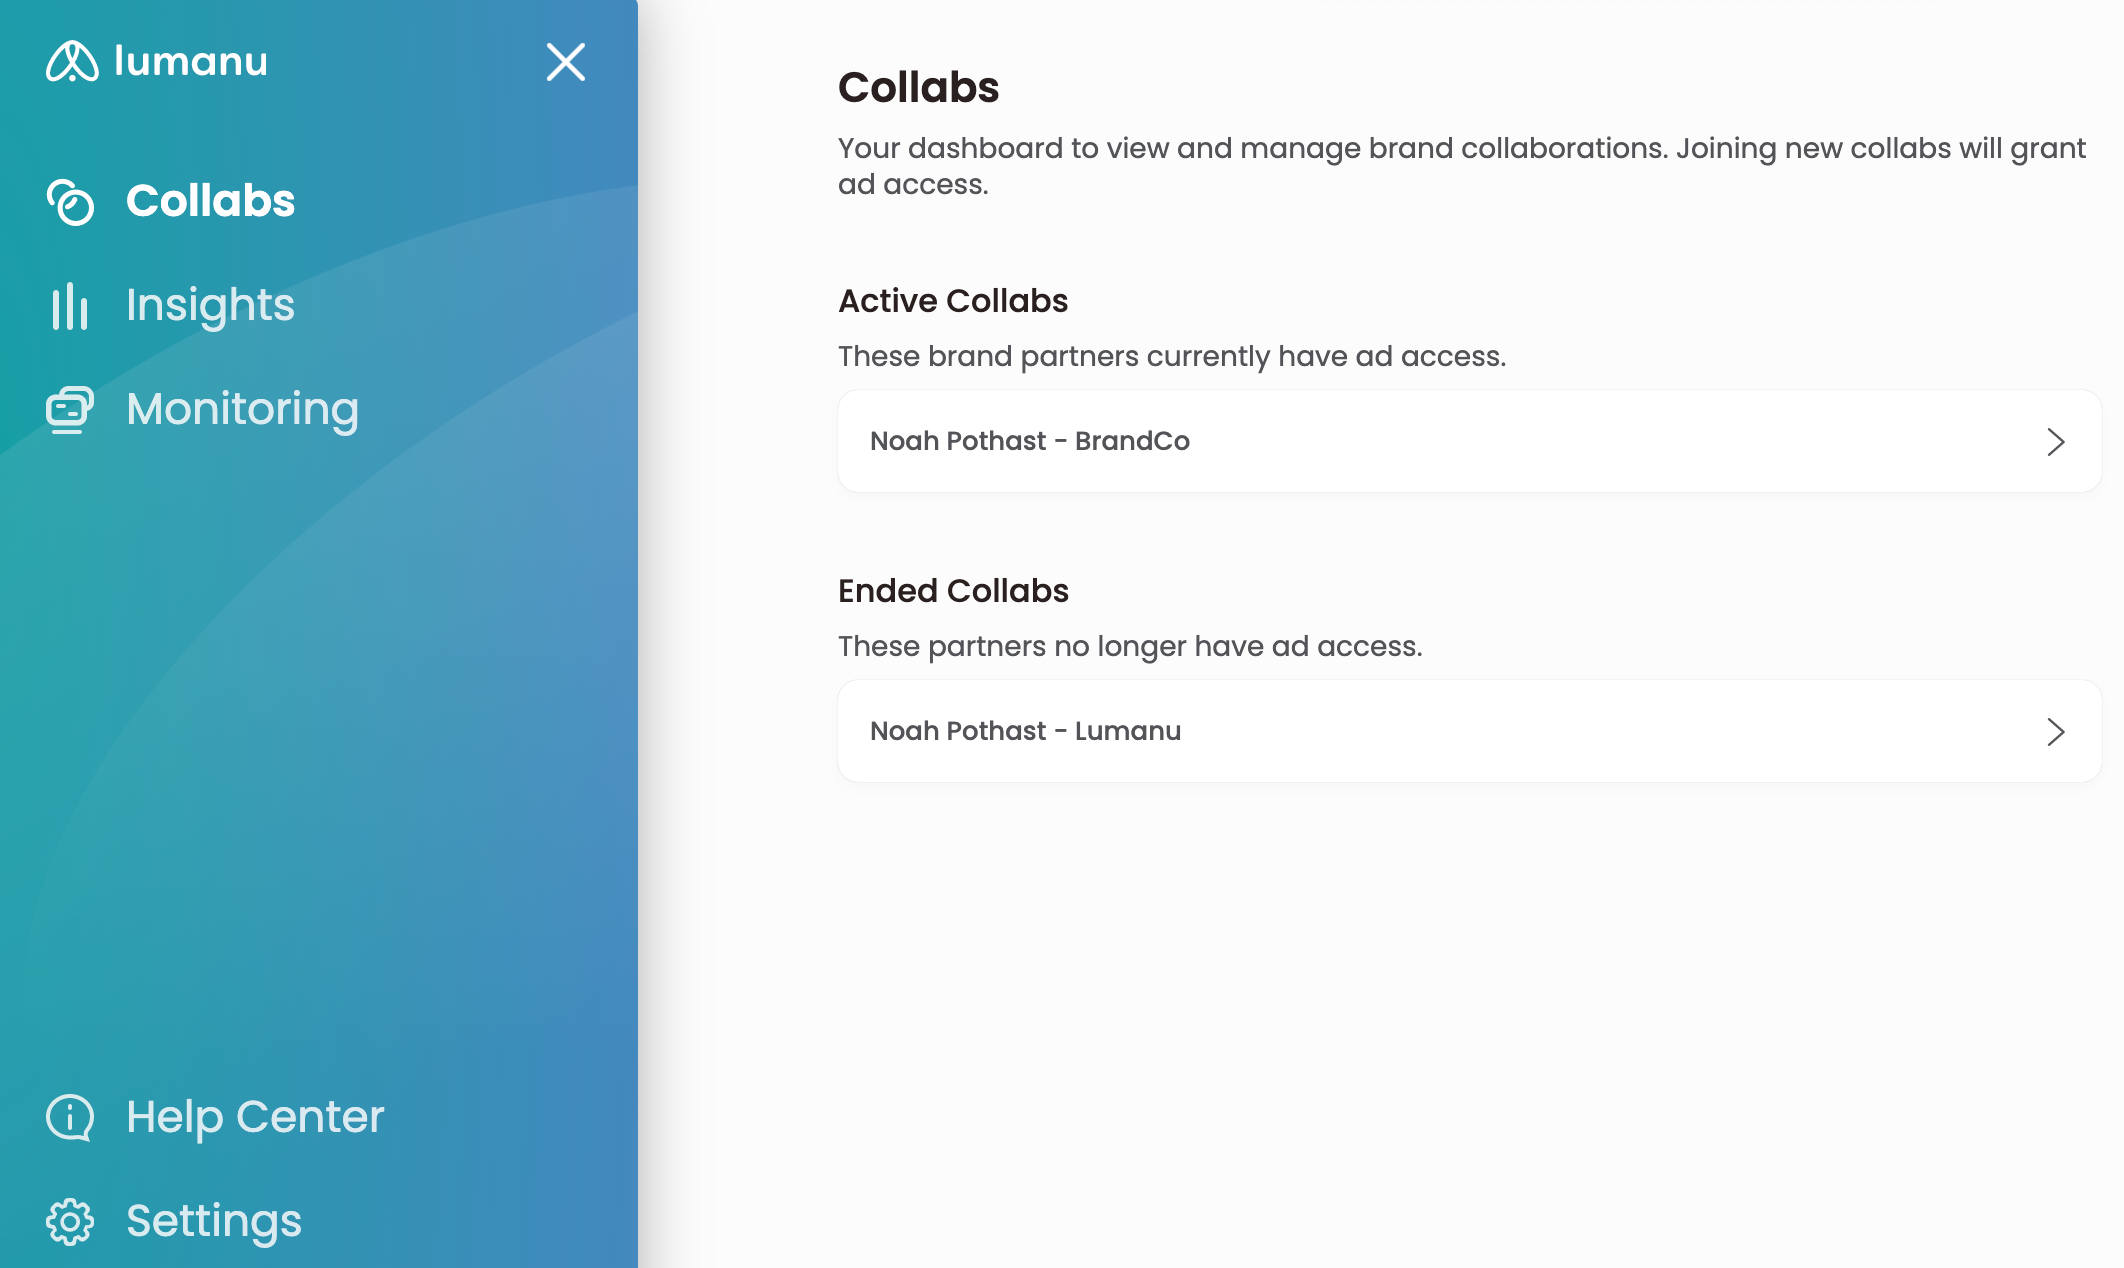Expand the Noah Pothast - BrandCo chevron
The height and width of the screenshot is (1268, 2124).
click(2055, 442)
